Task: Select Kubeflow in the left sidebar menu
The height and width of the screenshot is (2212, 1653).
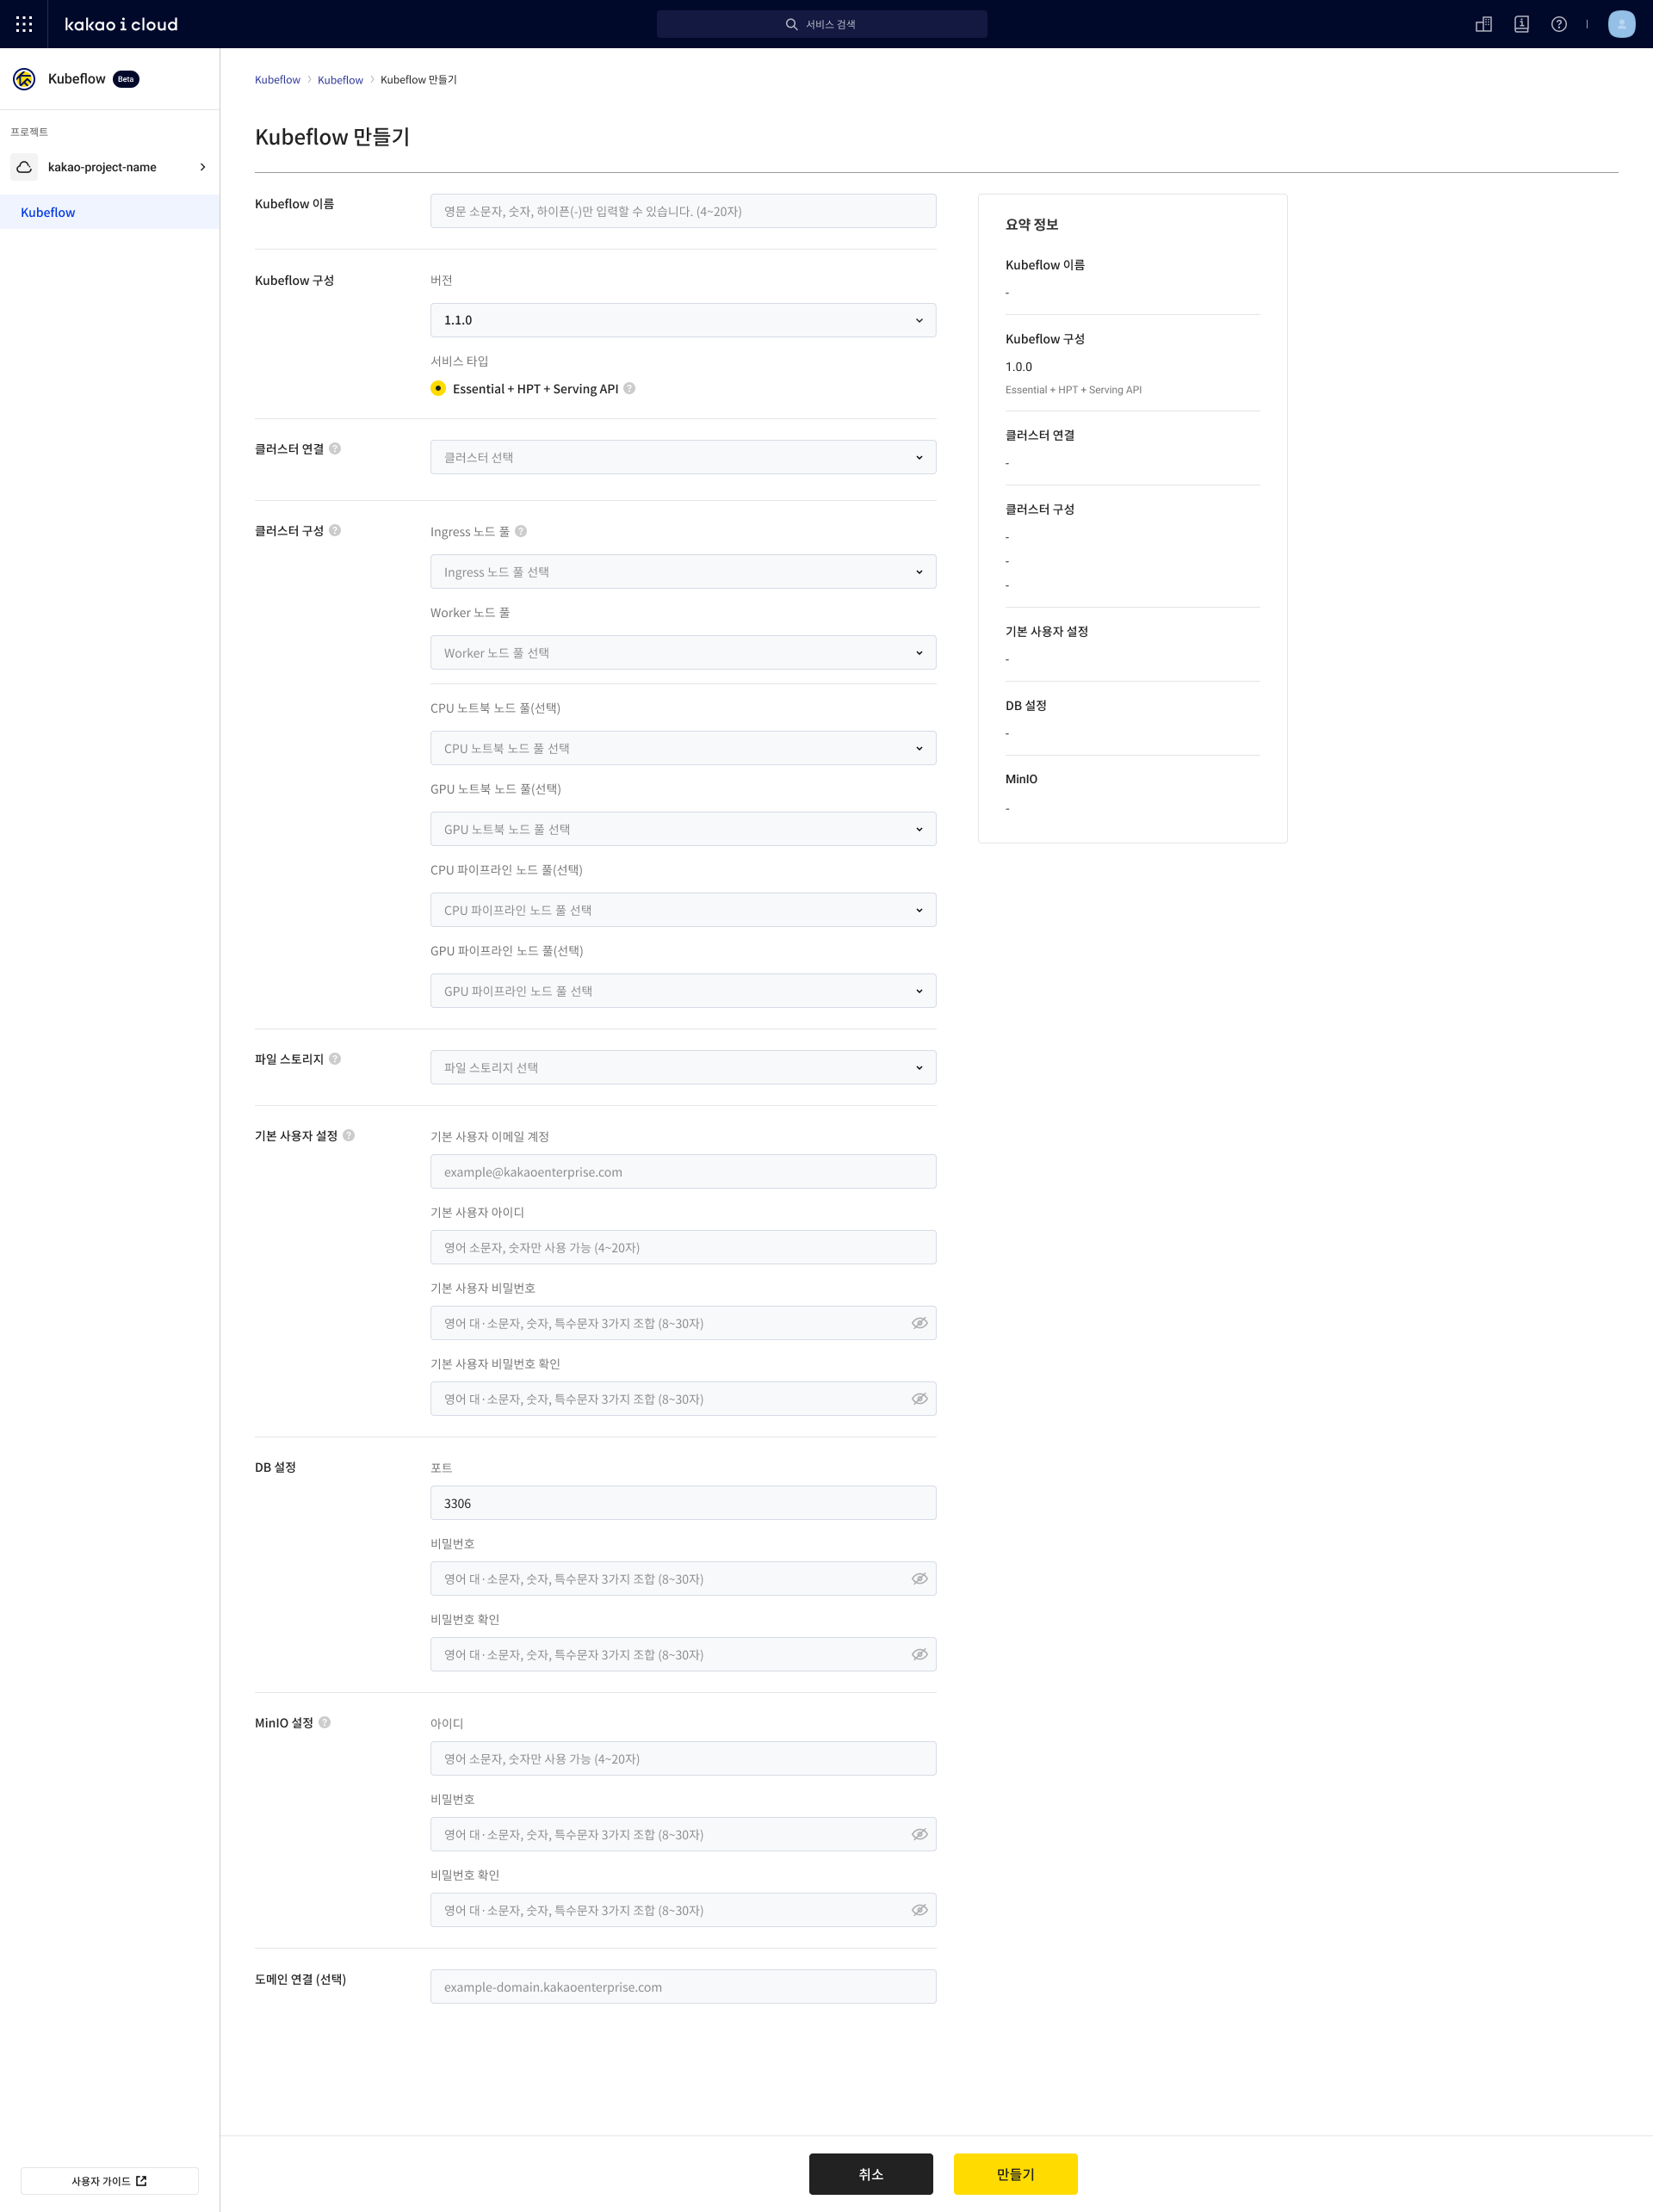Action: tap(47, 212)
